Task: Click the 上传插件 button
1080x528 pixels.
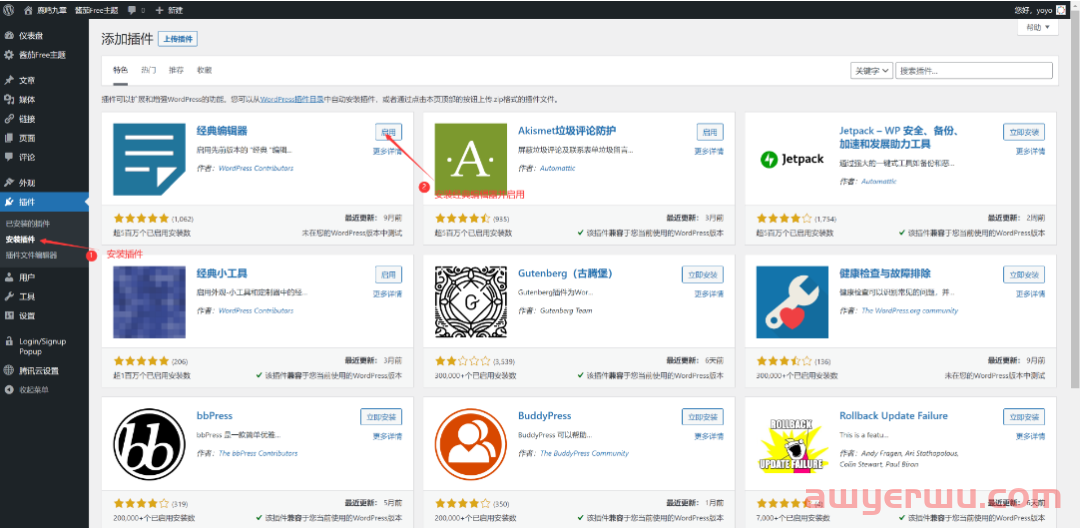Action: (x=178, y=39)
